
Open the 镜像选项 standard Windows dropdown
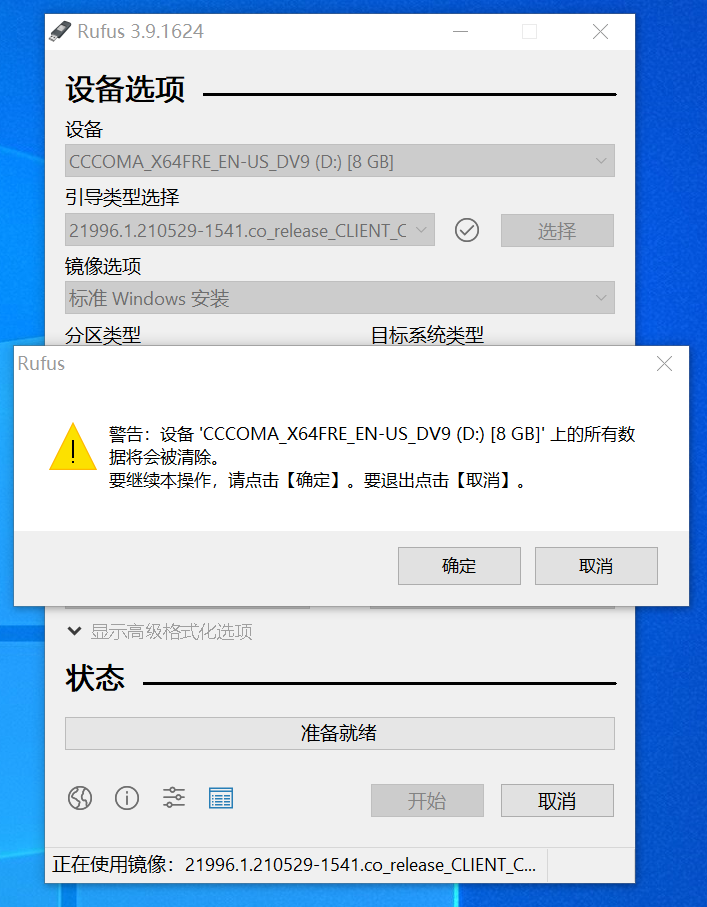(340, 298)
